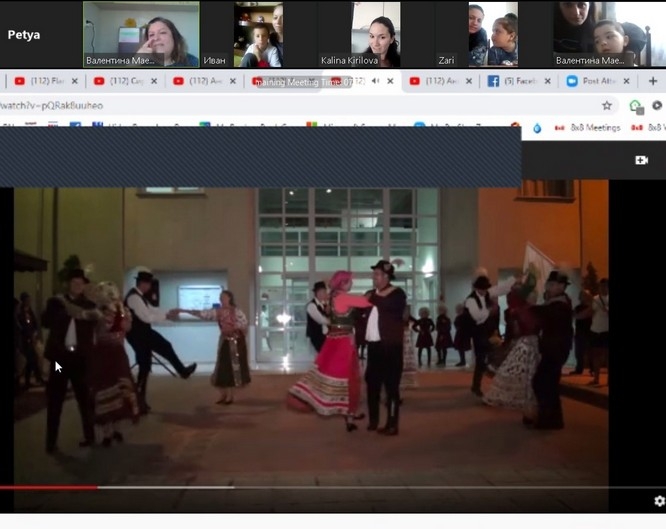Select Petya's participant tile
666x529 pixels.
click(40, 35)
